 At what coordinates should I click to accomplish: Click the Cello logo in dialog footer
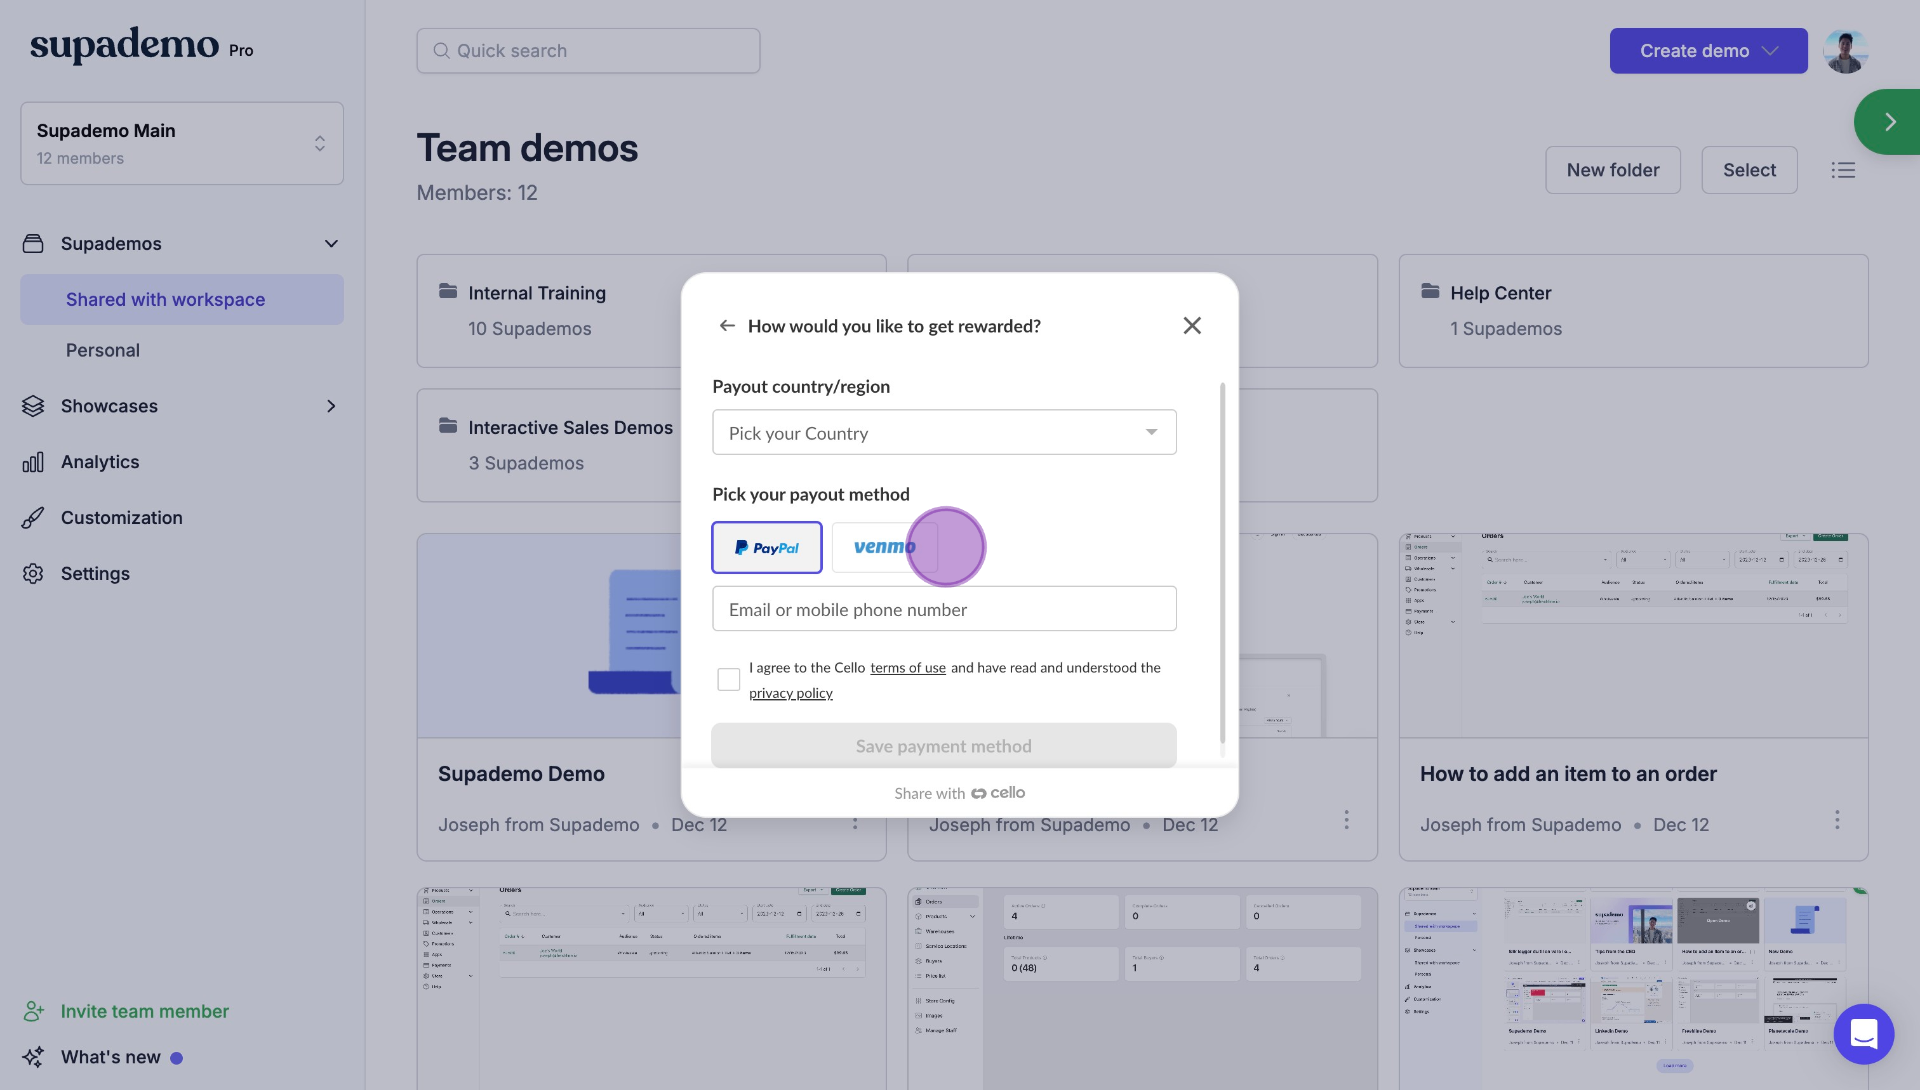[x=998, y=793]
